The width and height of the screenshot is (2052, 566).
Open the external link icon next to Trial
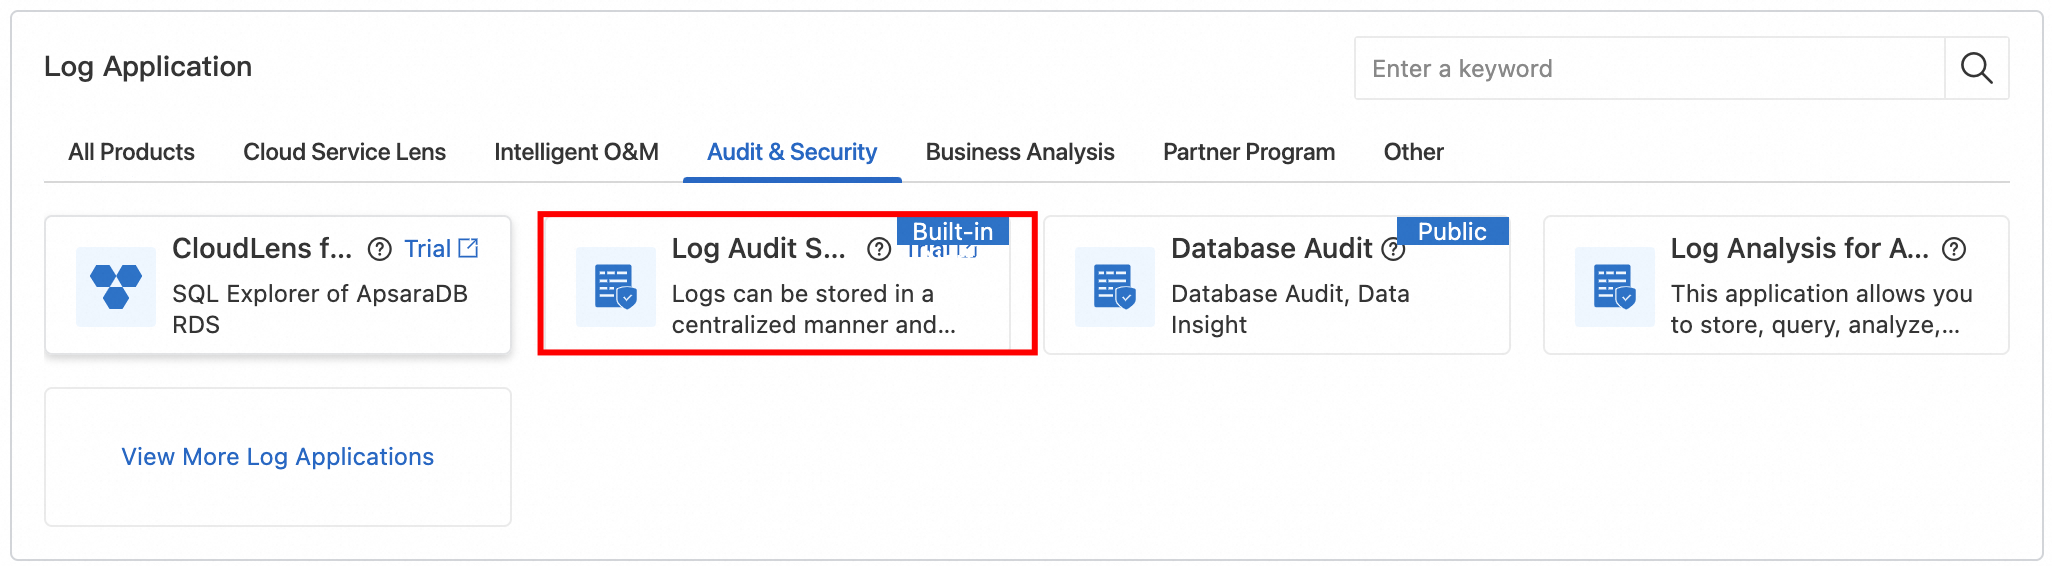pyautogui.click(x=468, y=248)
